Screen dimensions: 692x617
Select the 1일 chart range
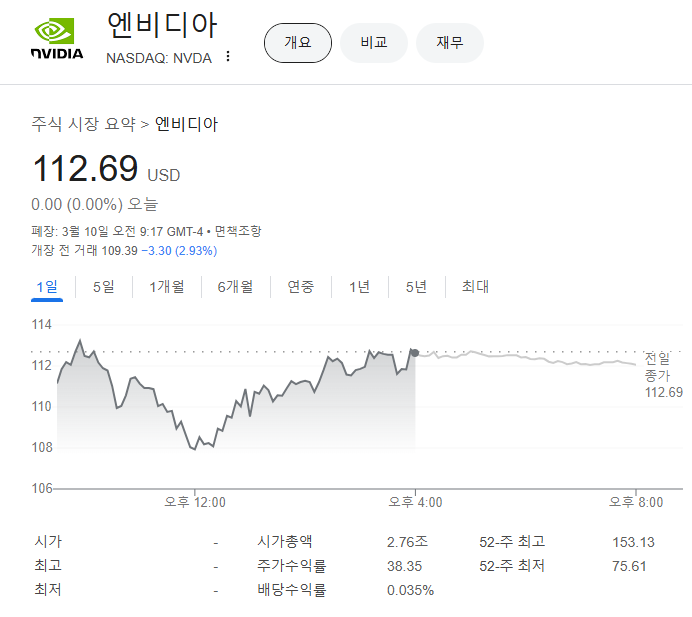tap(47, 287)
